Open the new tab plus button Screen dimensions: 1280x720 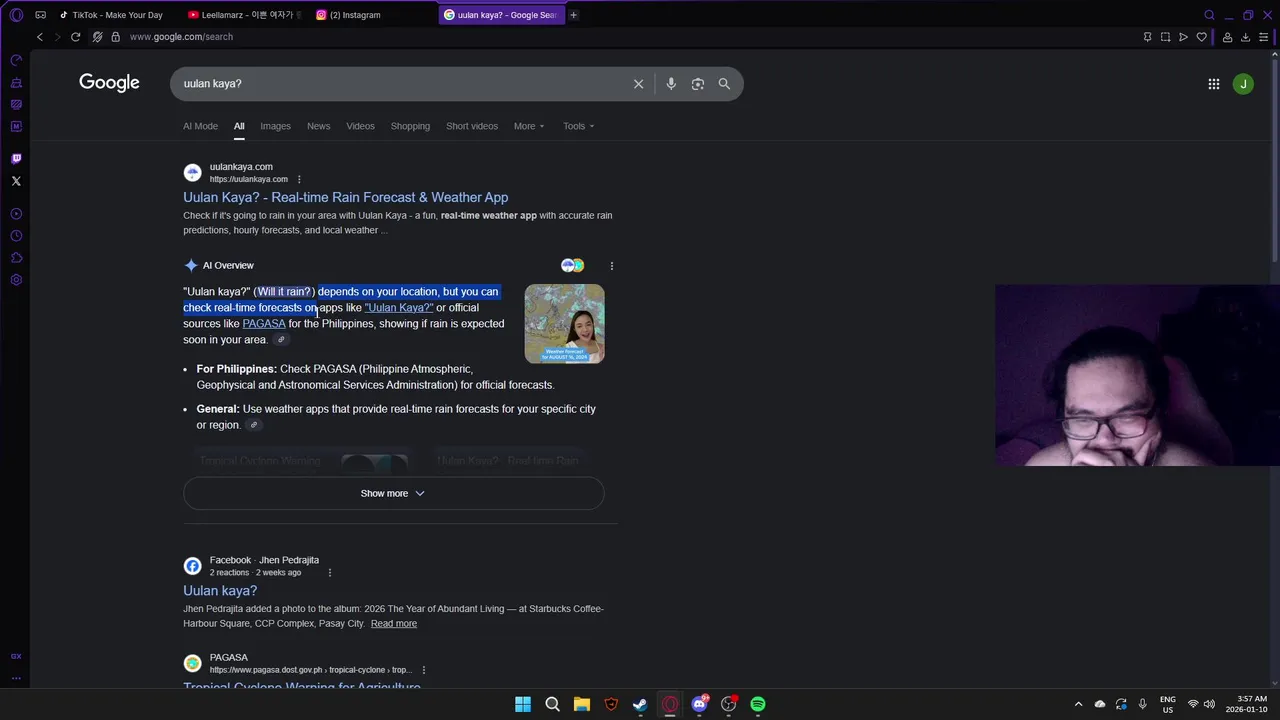(573, 15)
